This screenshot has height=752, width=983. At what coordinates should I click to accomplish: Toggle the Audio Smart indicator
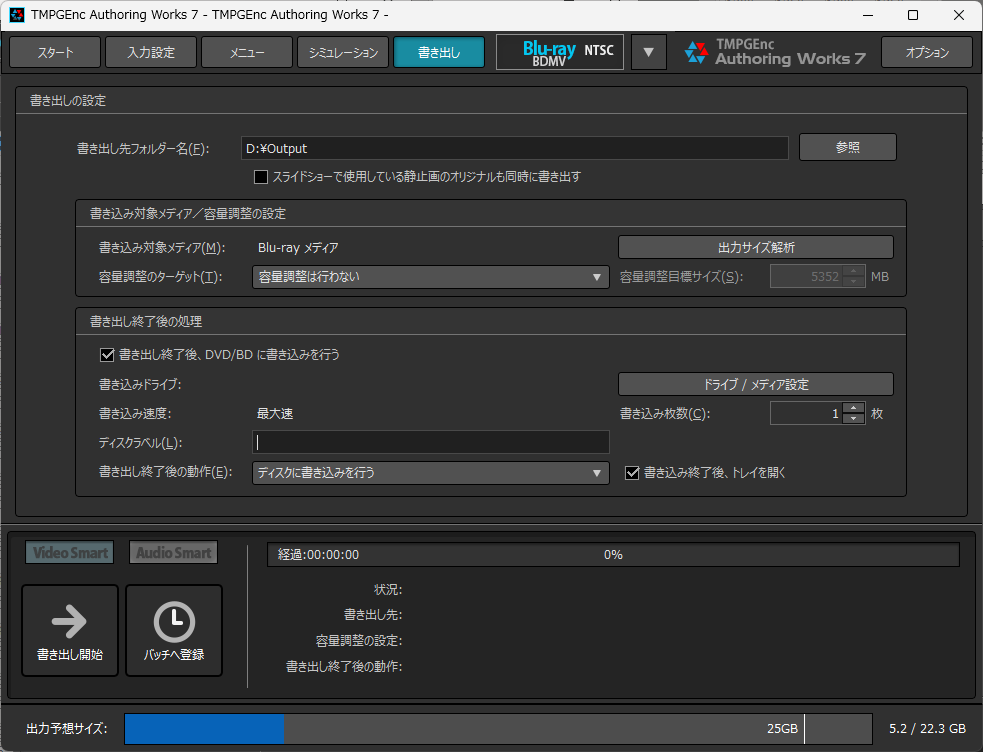click(173, 552)
